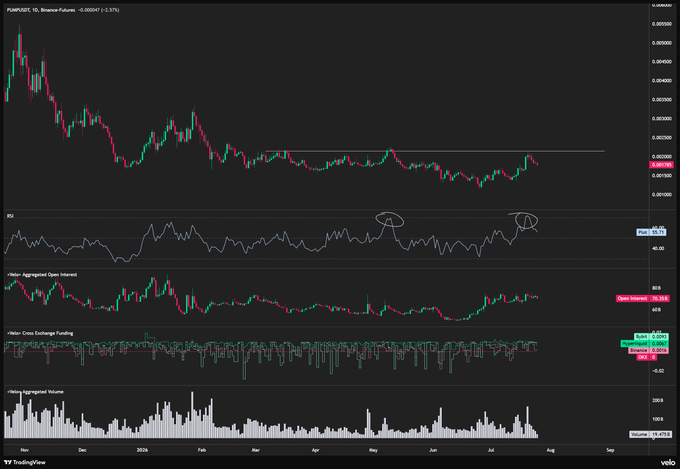
Task: Click the Binance 0.0016 funding tag
Action: pyautogui.click(x=648, y=350)
